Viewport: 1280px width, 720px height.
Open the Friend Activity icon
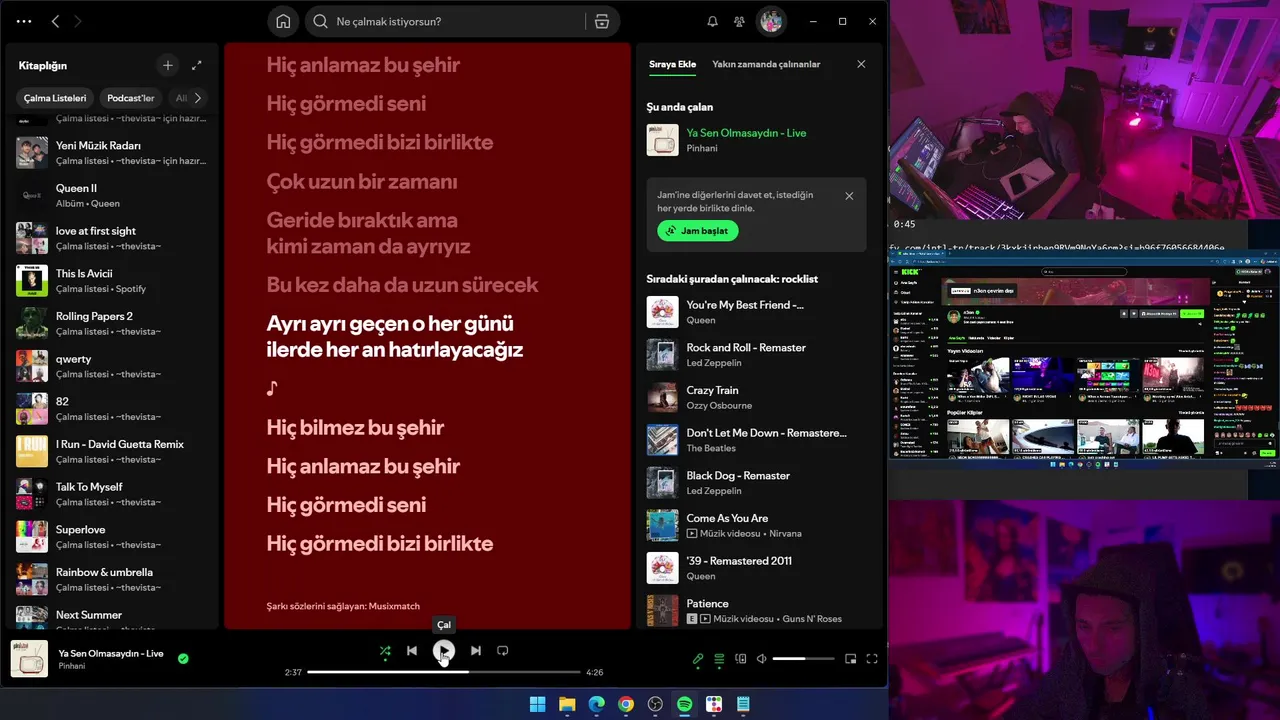pyautogui.click(x=739, y=21)
